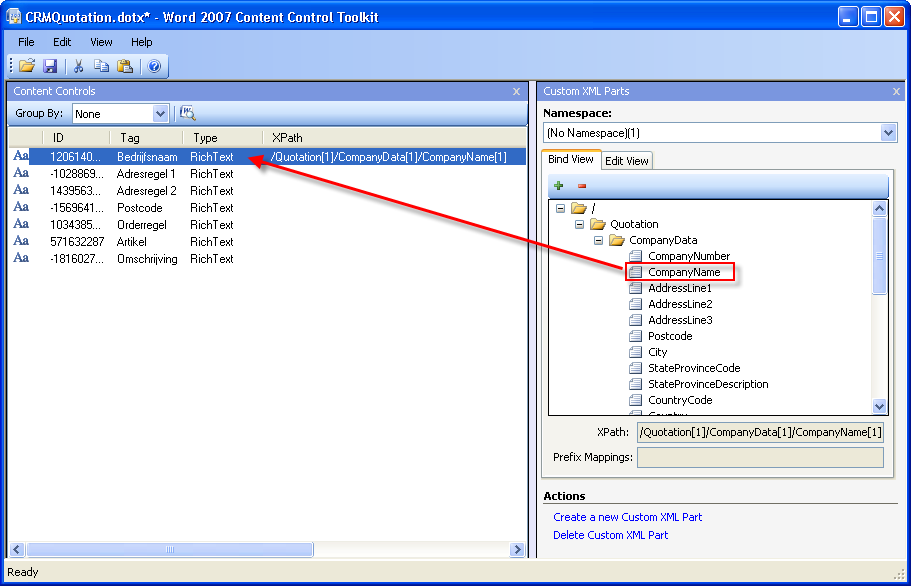Click the CountryCode node icon
Screen dimensions: 911x586
(x=636, y=400)
